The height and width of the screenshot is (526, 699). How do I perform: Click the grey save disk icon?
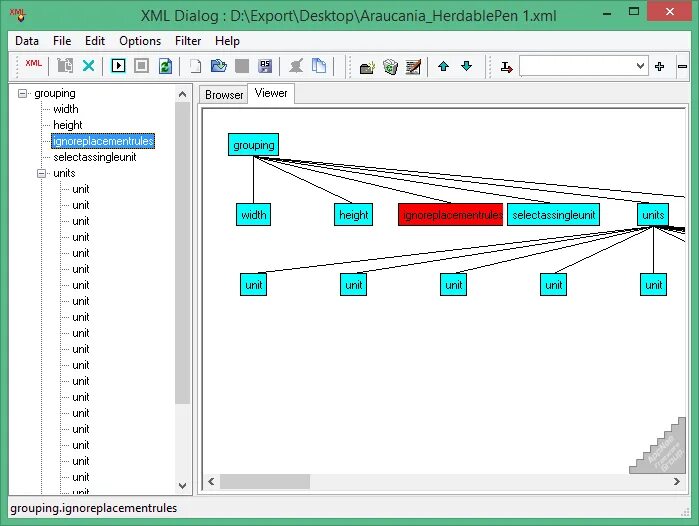(242, 66)
